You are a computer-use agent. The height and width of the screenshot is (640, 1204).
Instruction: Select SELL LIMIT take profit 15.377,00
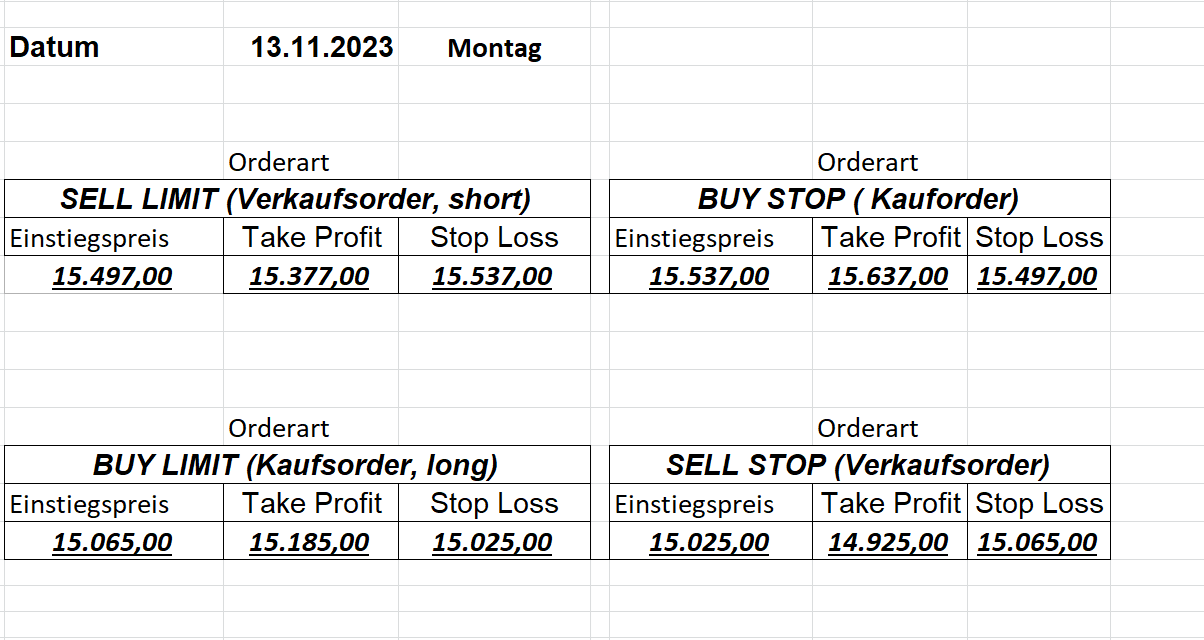pos(309,276)
